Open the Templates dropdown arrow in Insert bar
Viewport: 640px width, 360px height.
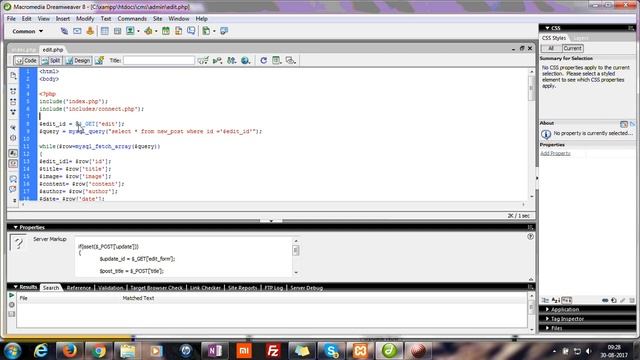(214, 31)
